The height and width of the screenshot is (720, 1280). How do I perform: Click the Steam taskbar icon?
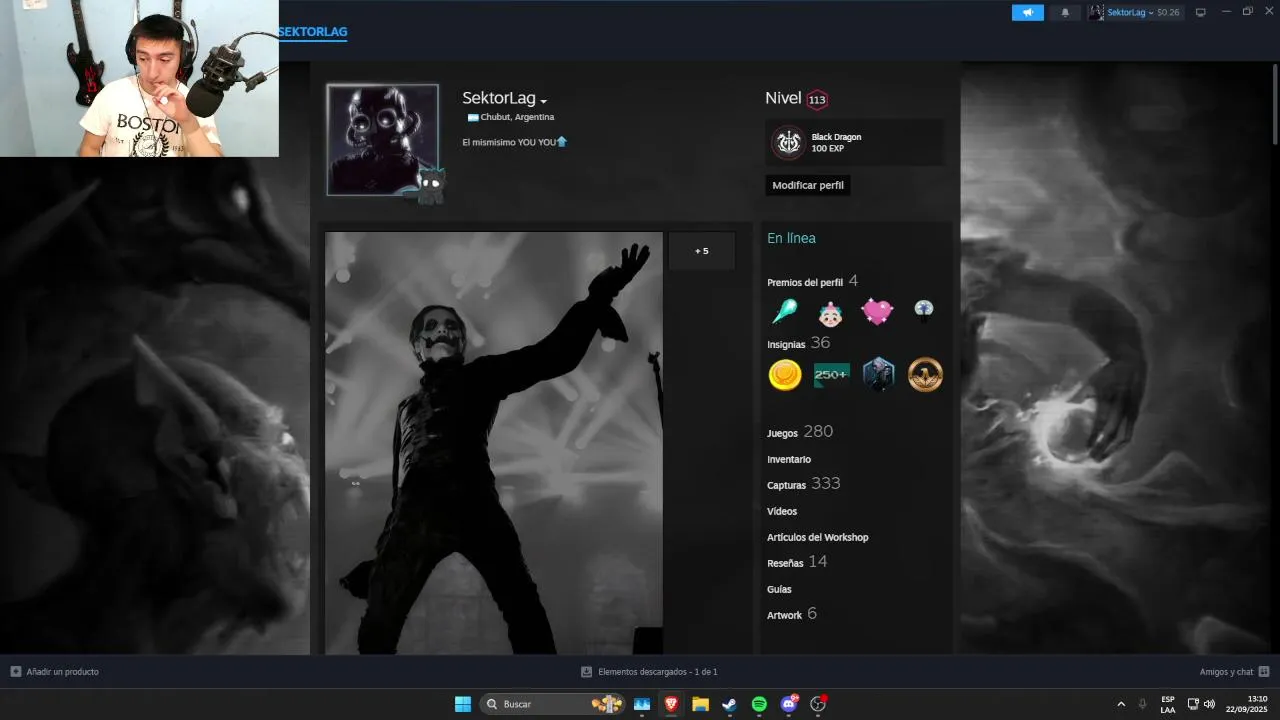pyautogui.click(x=730, y=704)
